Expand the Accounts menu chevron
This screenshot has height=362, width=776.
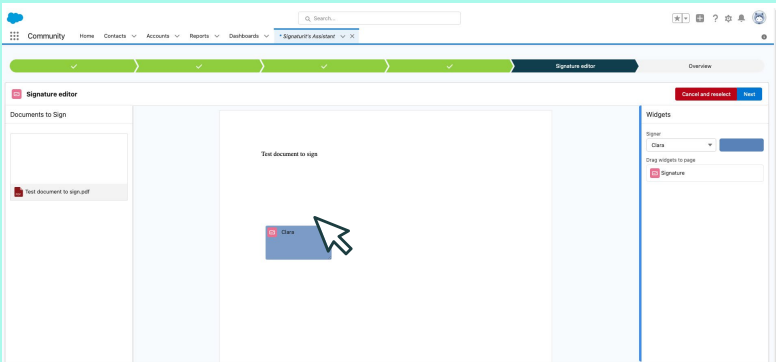click(x=177, y=36)
